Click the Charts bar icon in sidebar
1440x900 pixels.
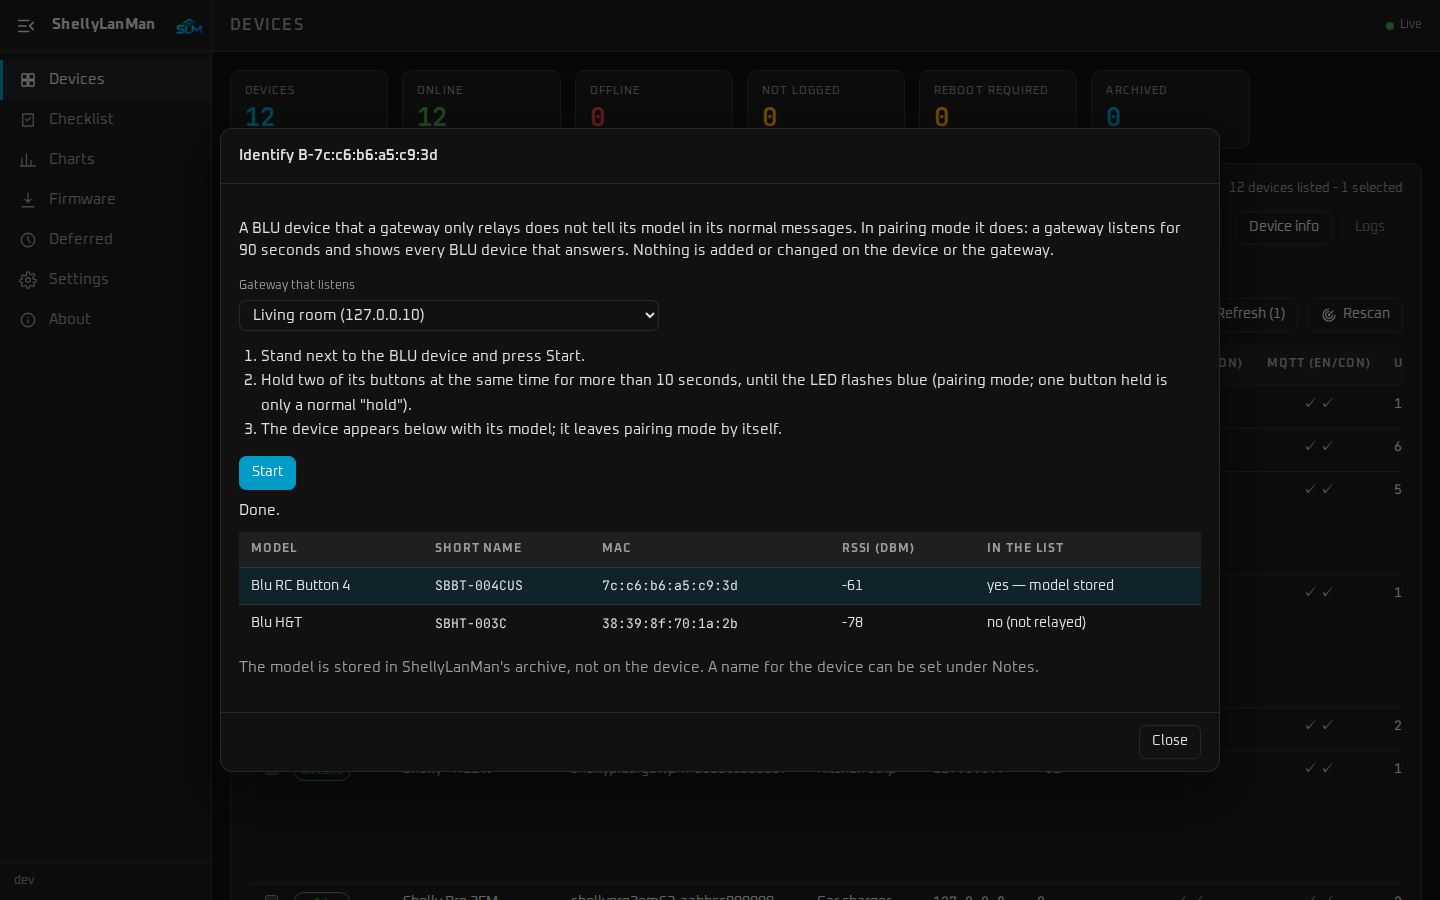pyautogui.click(x=28, y=160)
